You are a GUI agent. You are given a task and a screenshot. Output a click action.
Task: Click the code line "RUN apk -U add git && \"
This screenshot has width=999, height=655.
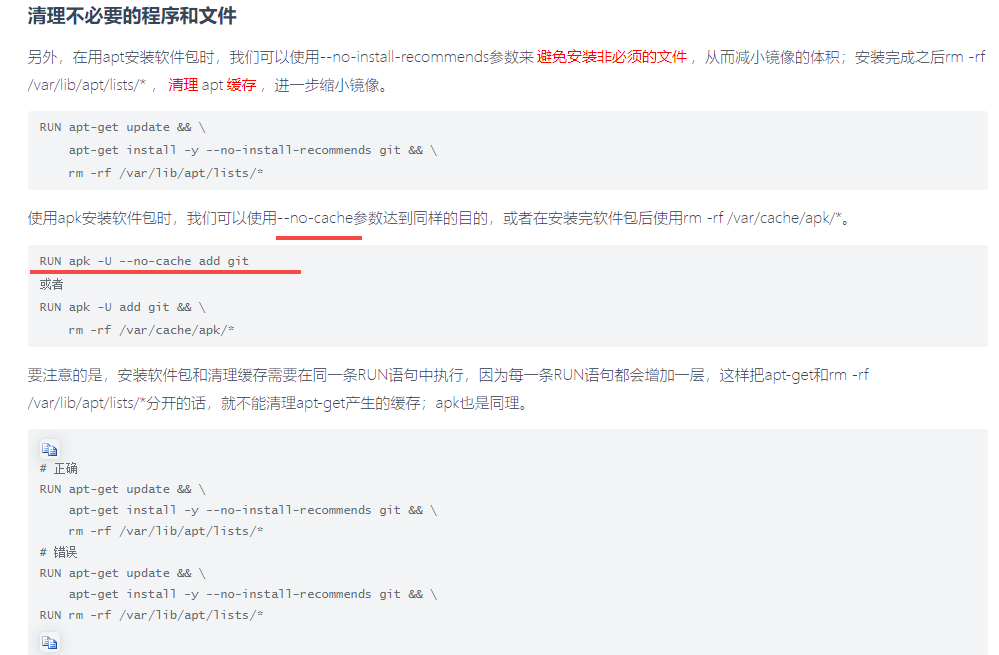coord(122,307)
